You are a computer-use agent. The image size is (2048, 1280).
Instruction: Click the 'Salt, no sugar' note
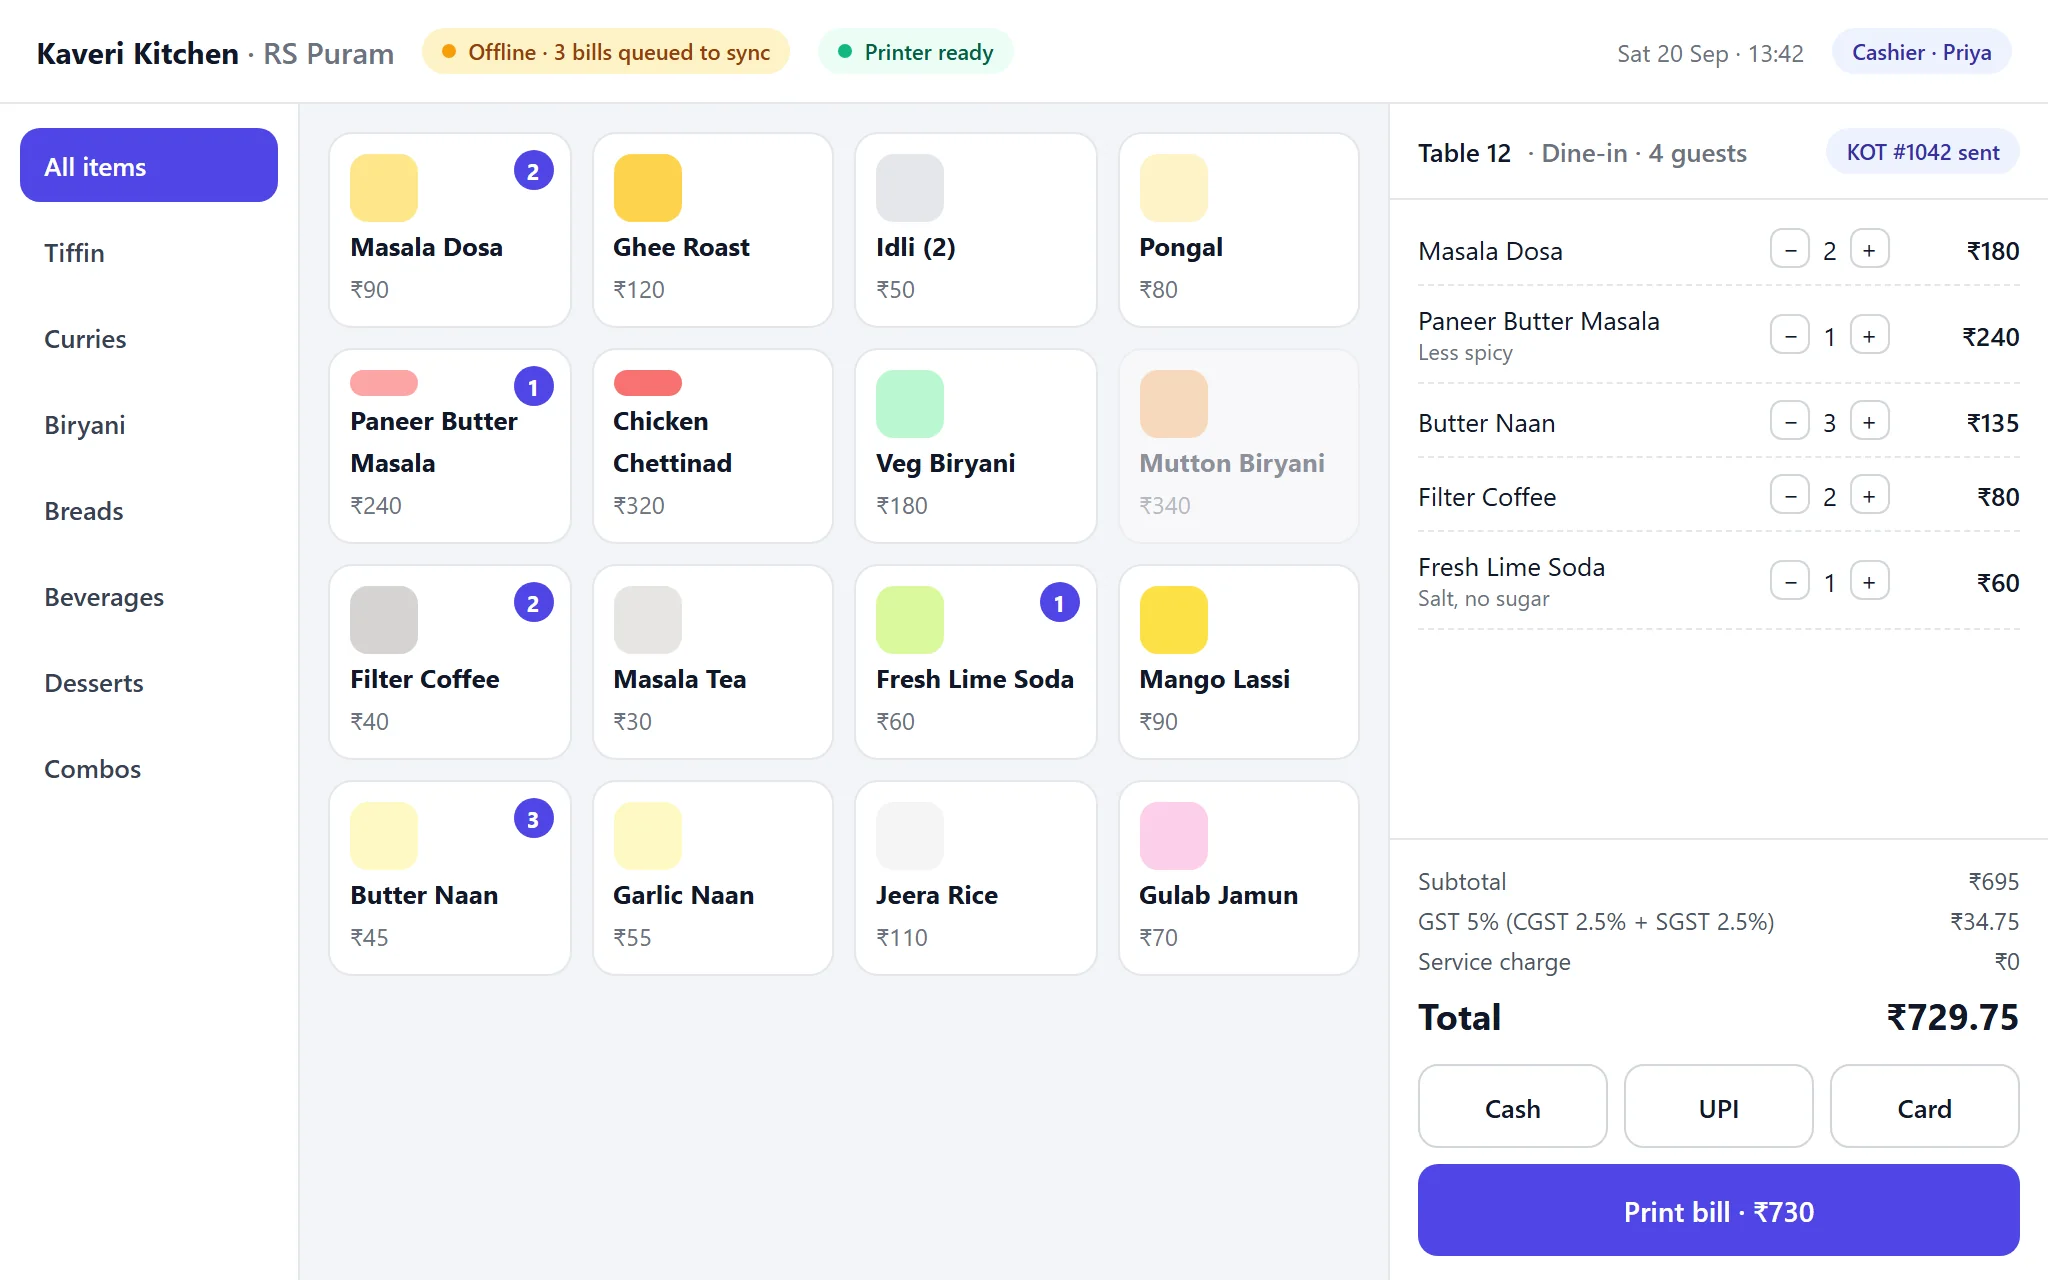point(1483,599)
